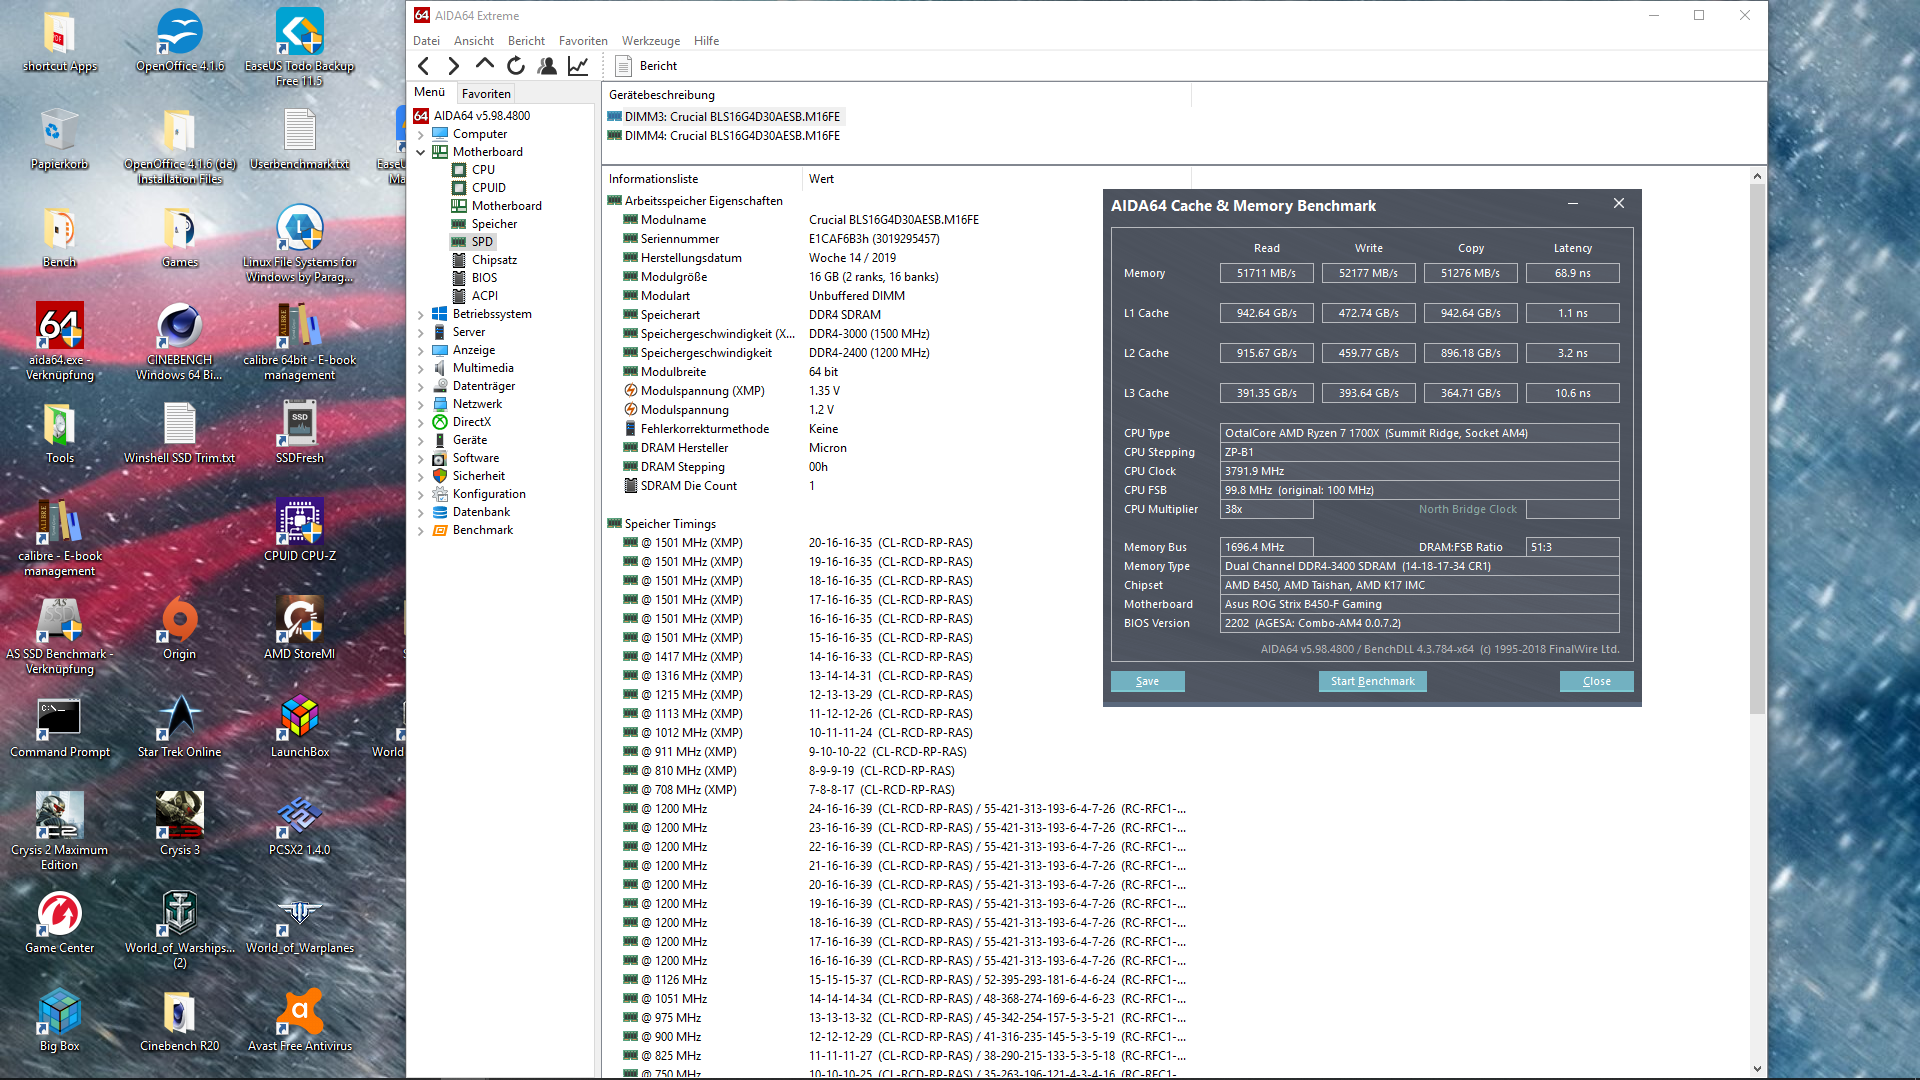Open Cinebench R20 desktop icon
This screenshot has width=1920, height=1080.
(179, 1020)
